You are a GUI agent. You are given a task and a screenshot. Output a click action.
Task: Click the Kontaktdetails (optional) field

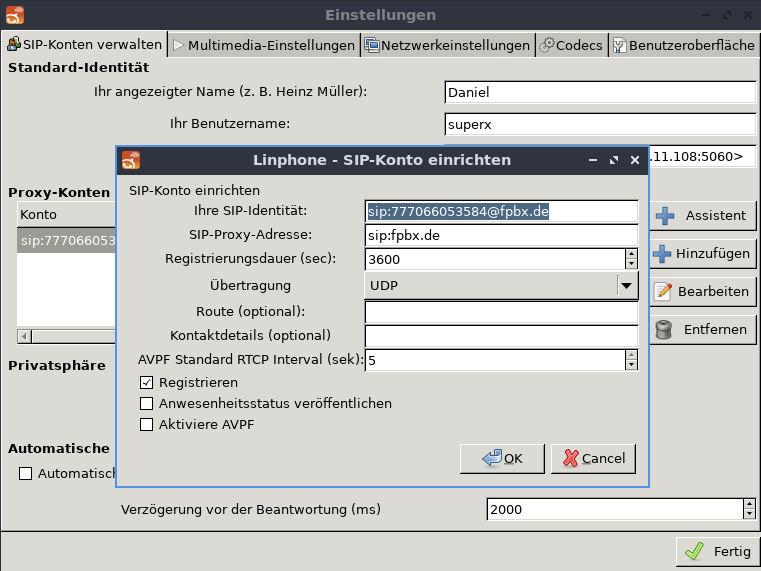[x=501, y=336]
